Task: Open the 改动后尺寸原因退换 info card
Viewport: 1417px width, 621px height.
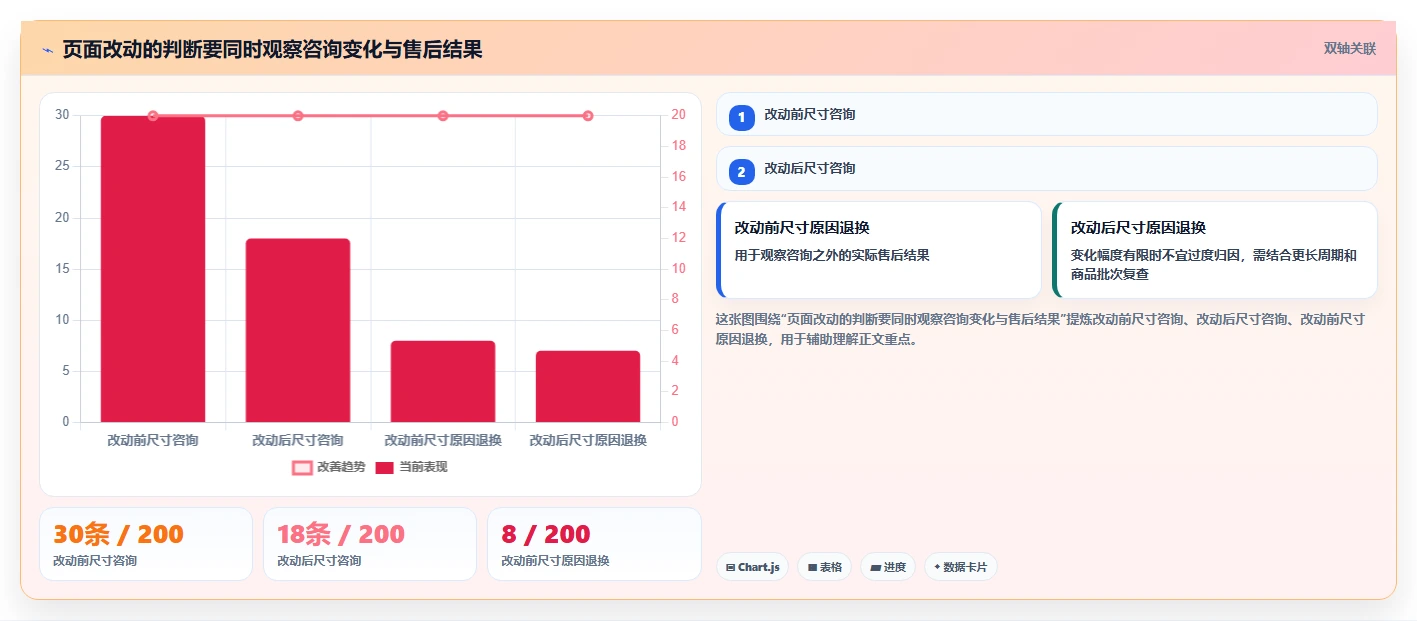Action: [1215, 250]
